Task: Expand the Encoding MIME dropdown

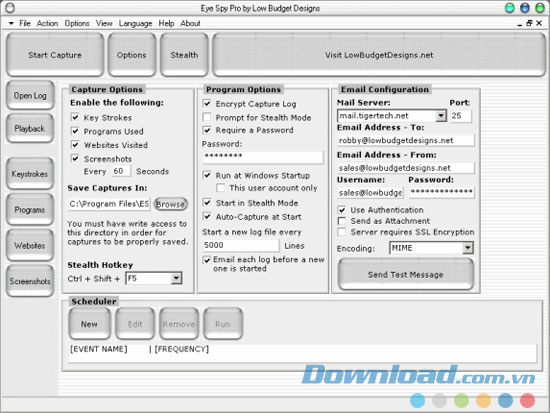Action: (468, 248)
